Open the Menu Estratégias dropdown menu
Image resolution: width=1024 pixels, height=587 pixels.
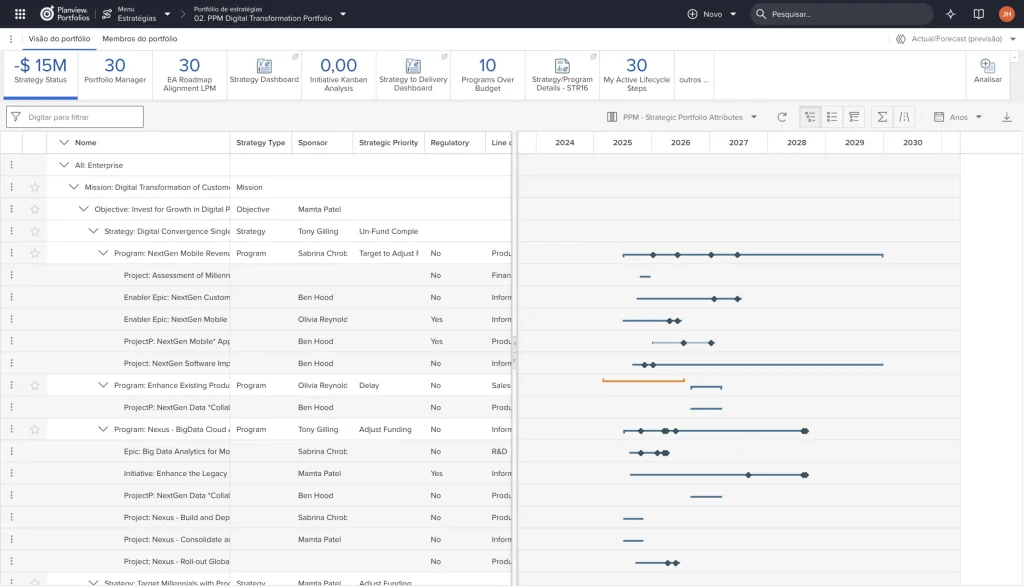[136, 14]
